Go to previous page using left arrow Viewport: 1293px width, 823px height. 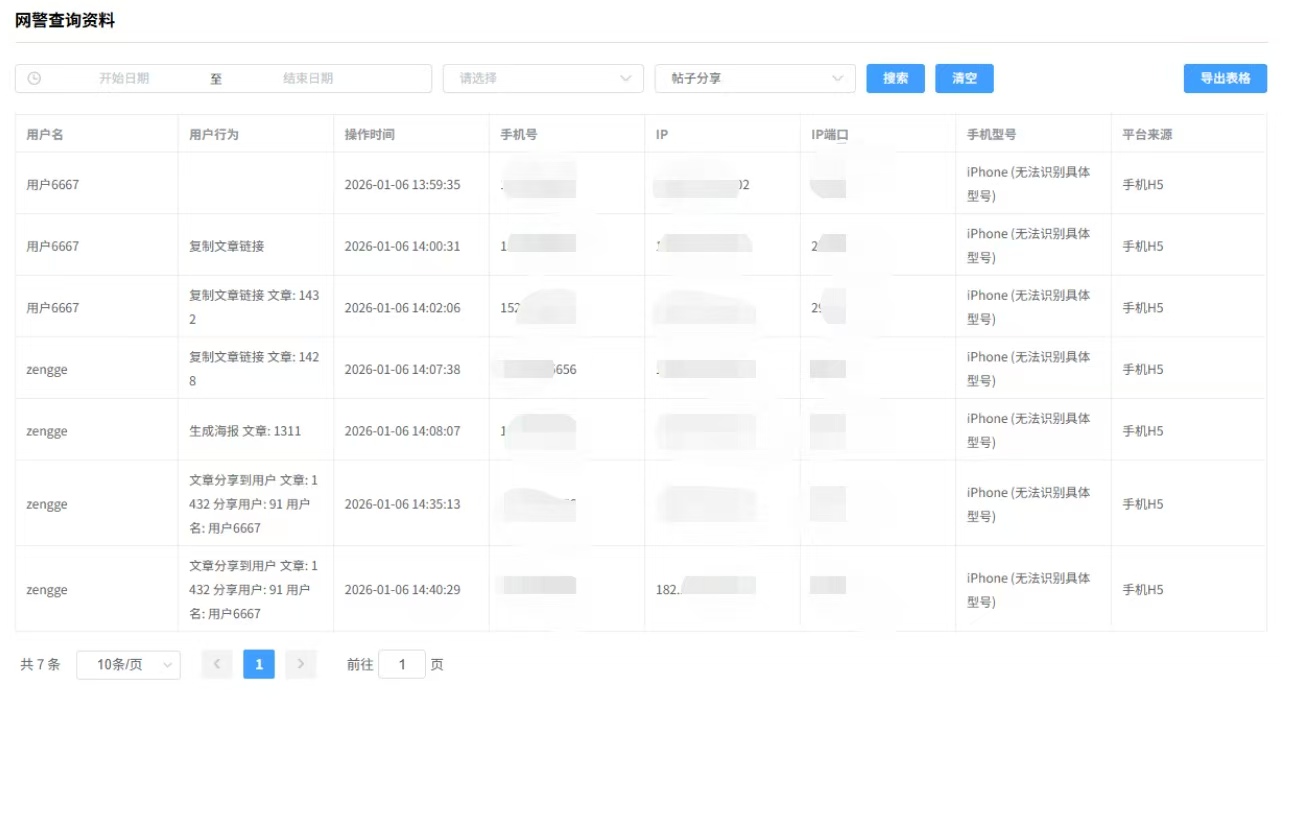point(217,664)
